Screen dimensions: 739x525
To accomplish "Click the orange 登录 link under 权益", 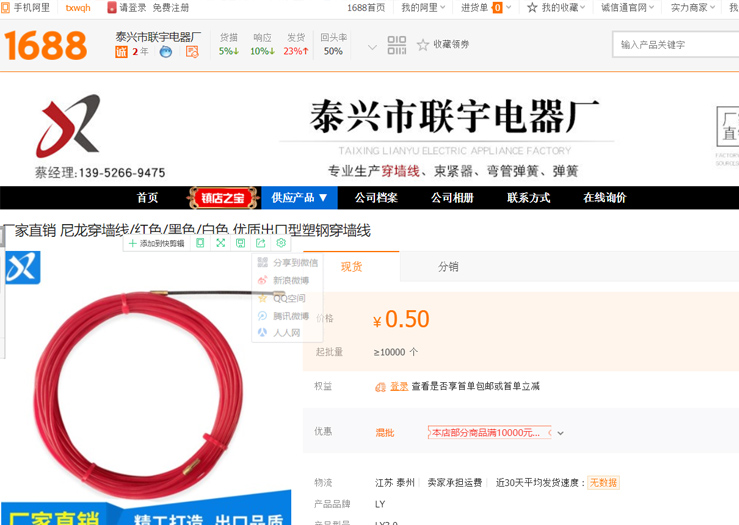I will coord(398,386).
